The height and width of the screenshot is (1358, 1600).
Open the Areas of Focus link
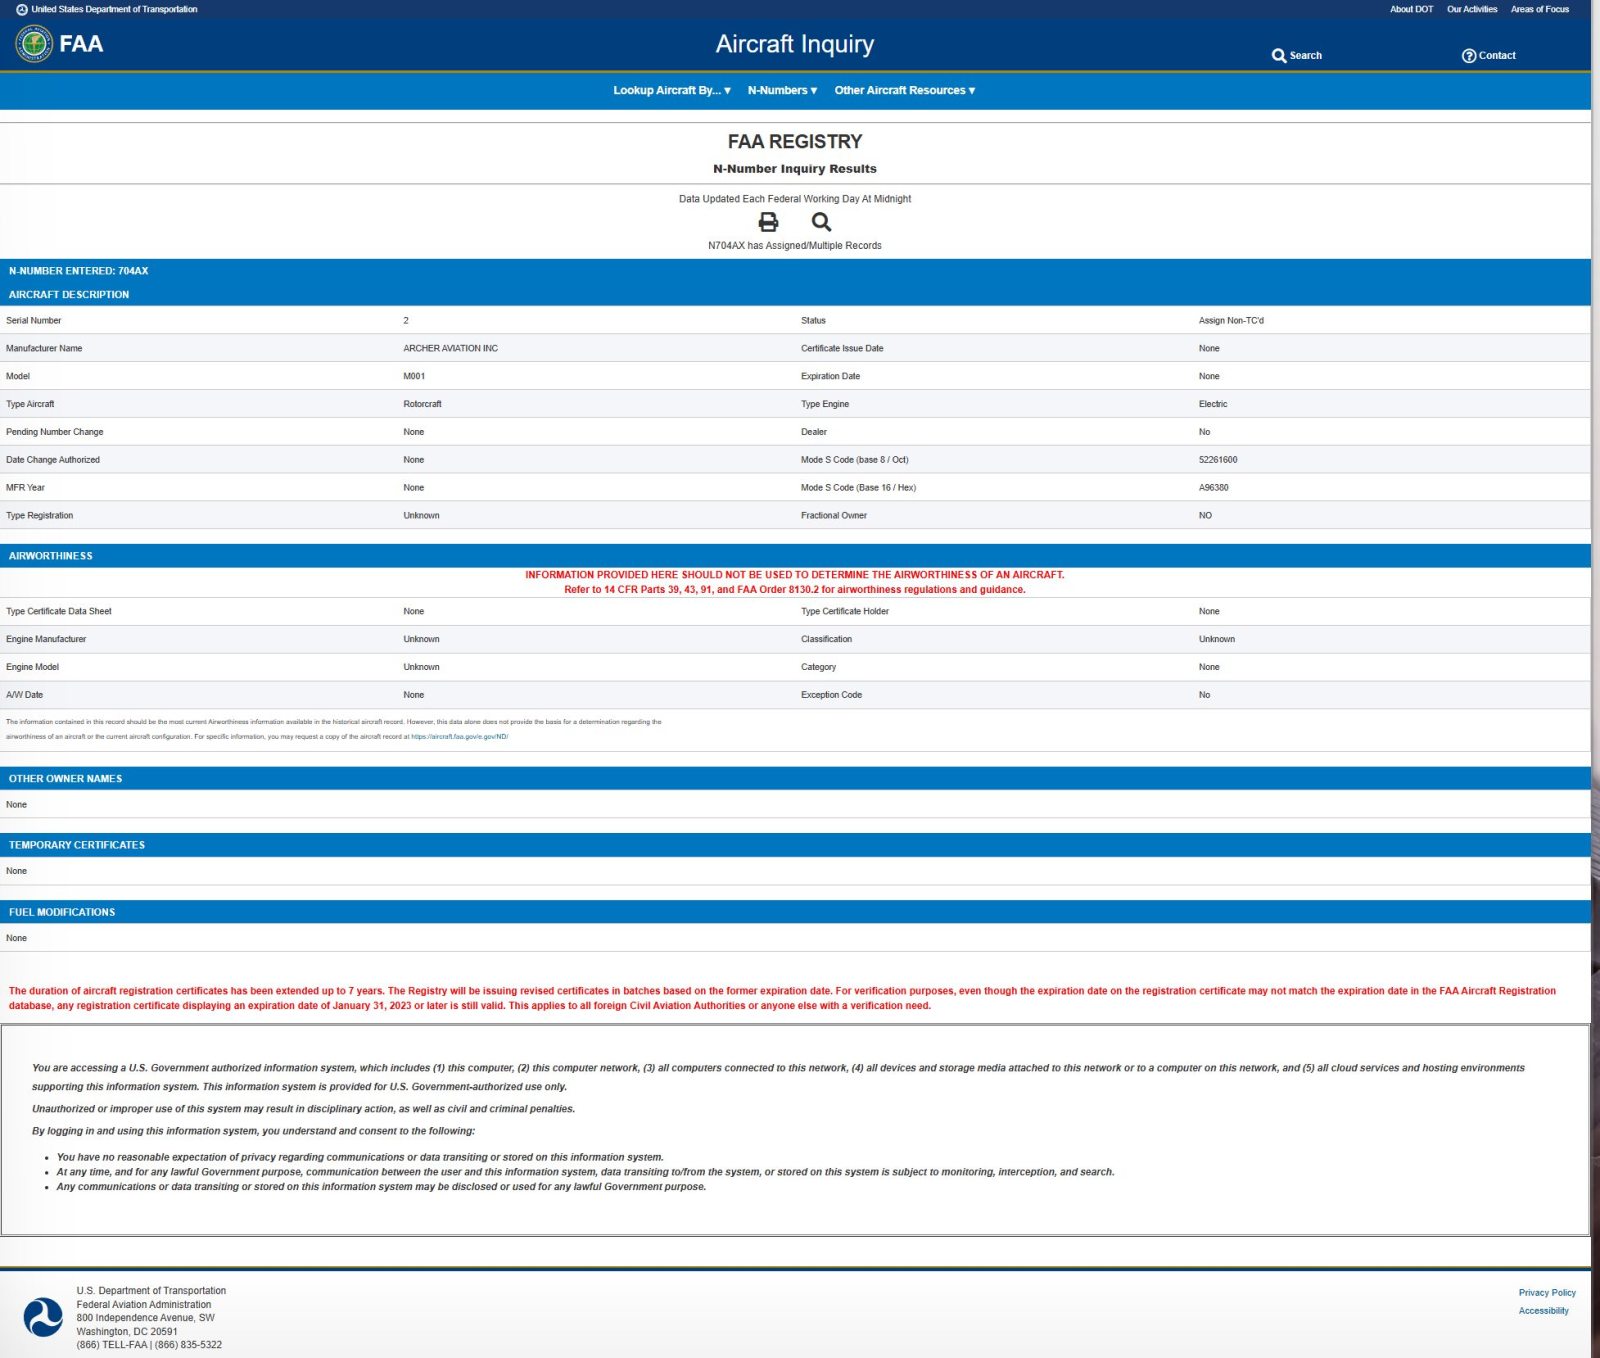click(1540, 9)
